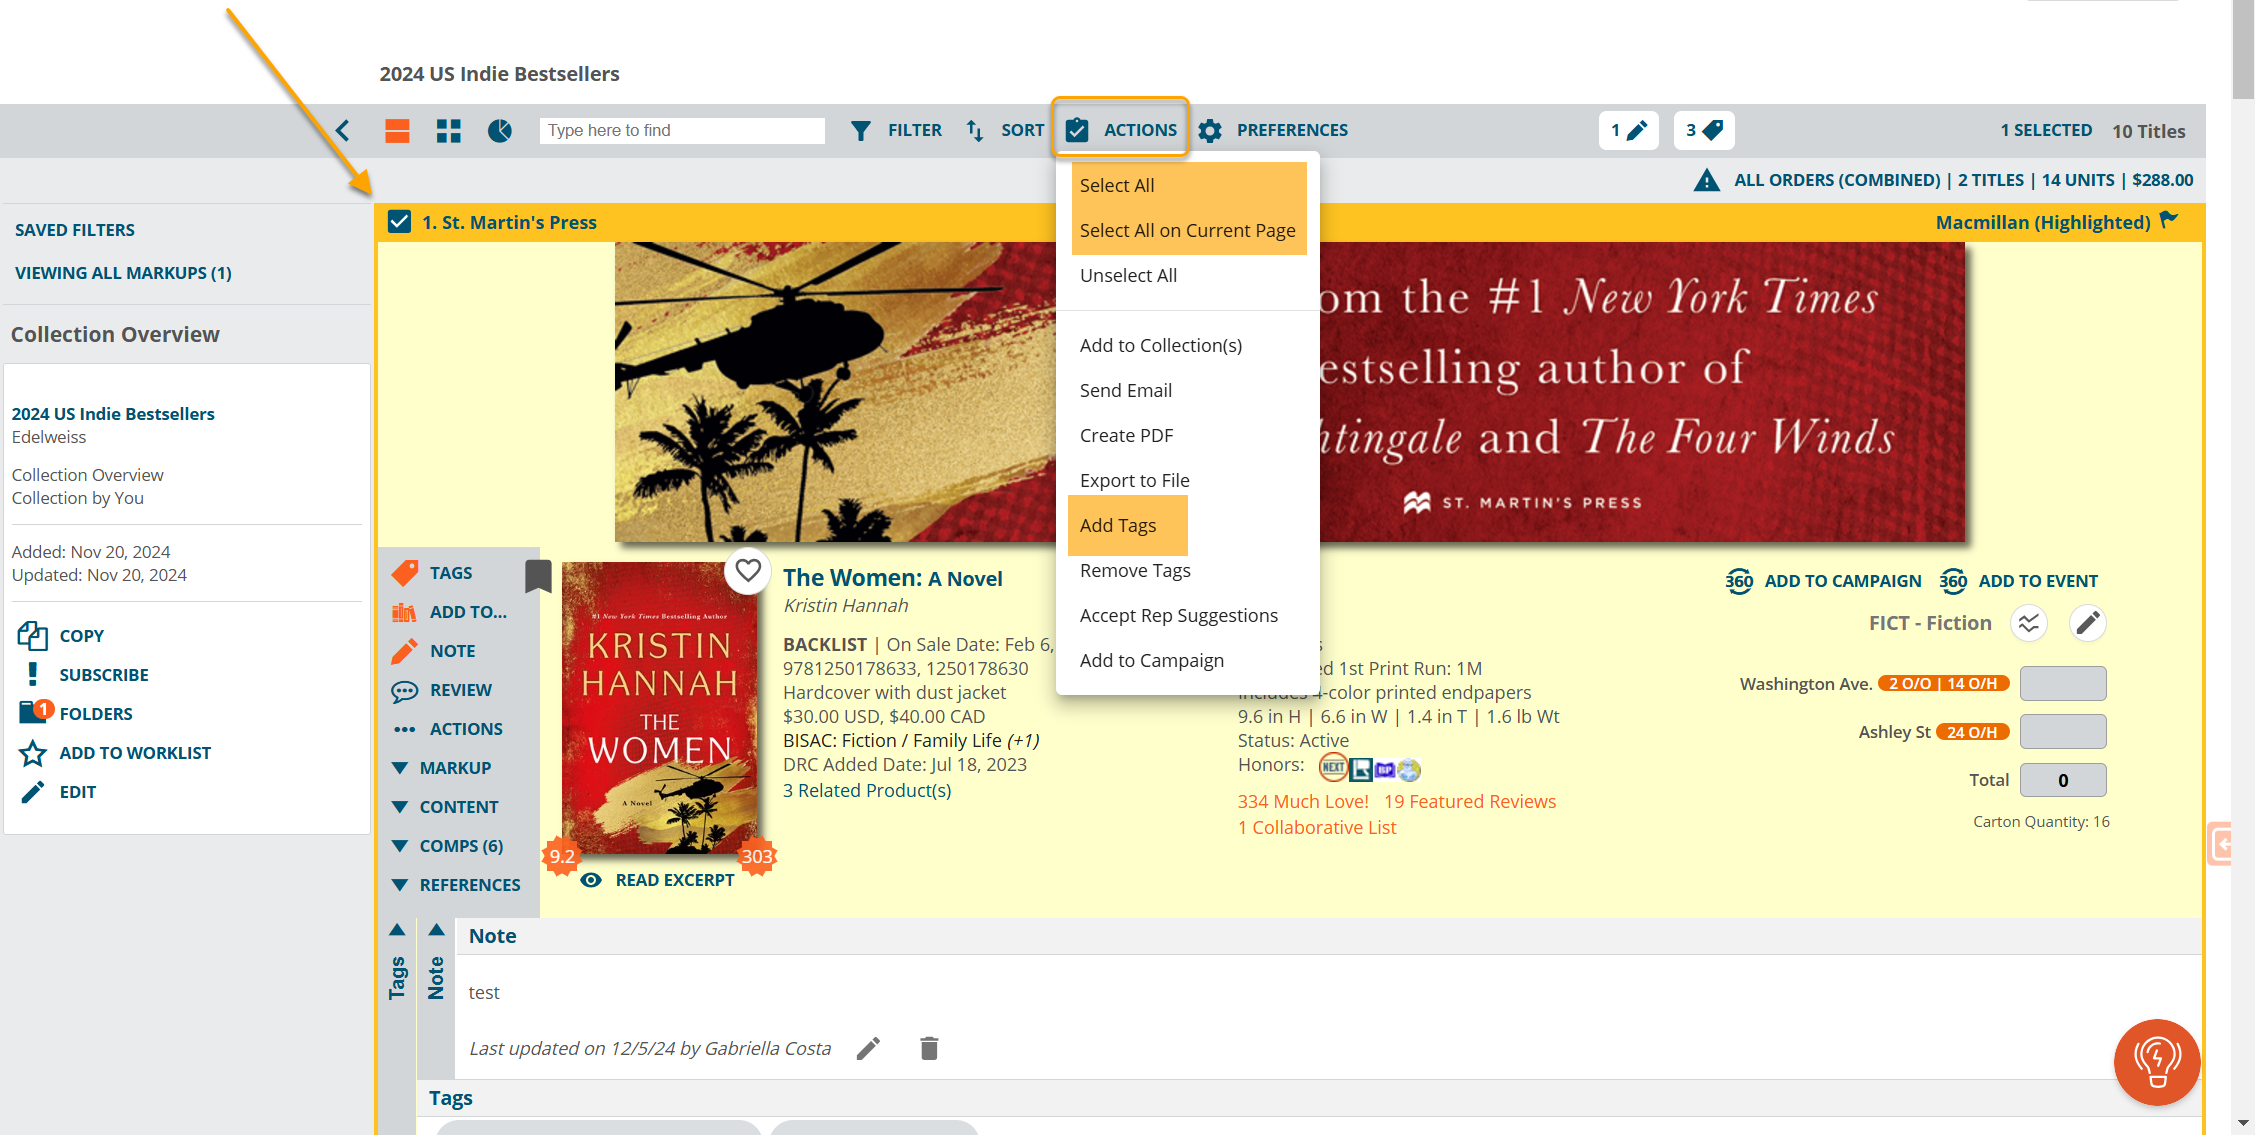Collapse the Tags panel arrow
The image size is (2255, 1135).
coord(397,930)
